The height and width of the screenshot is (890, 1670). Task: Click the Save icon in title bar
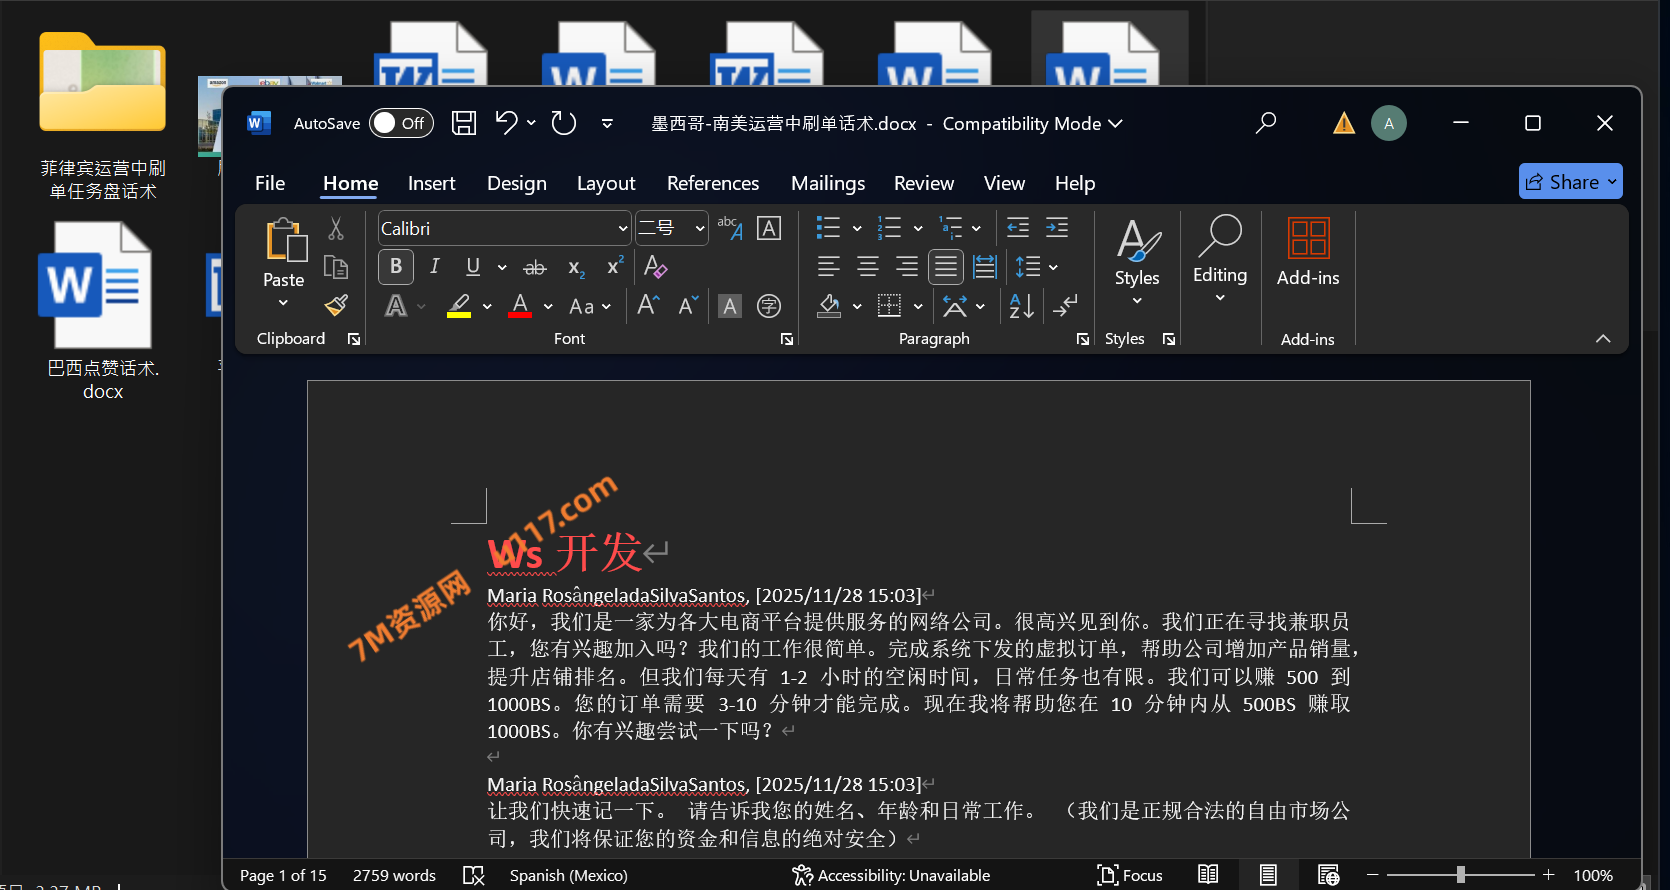pos(464,123)
